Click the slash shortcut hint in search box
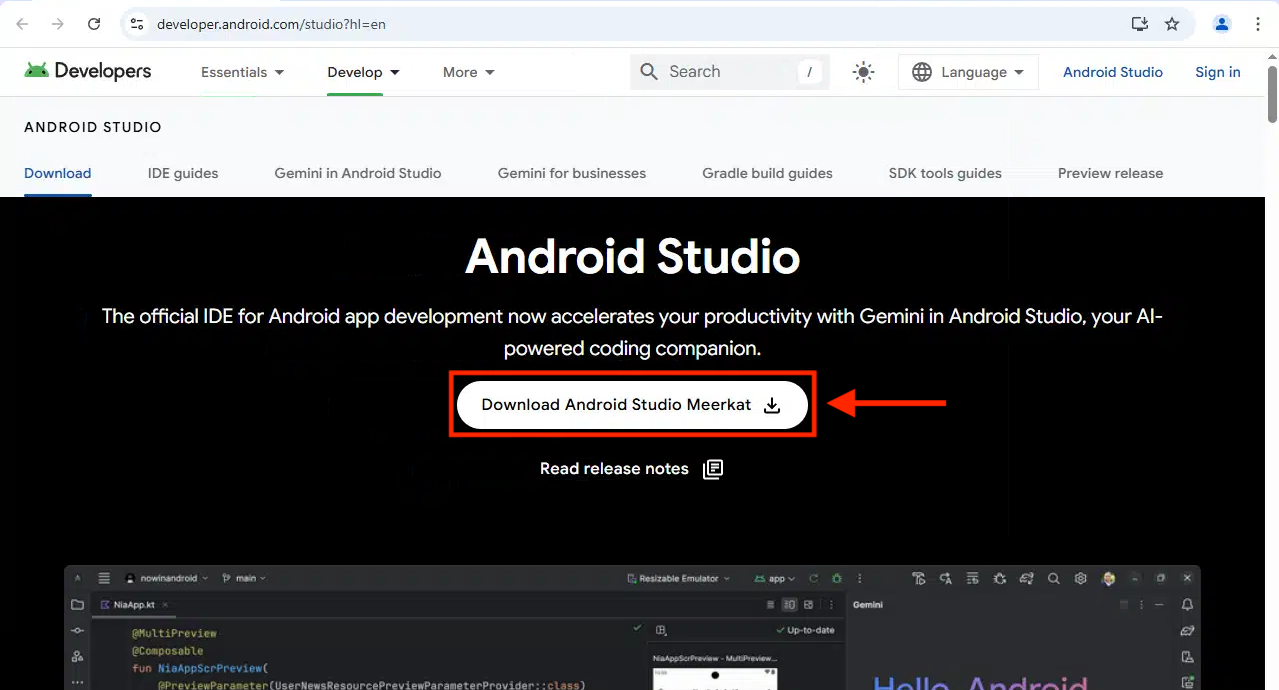 click(x=809, y=72)
